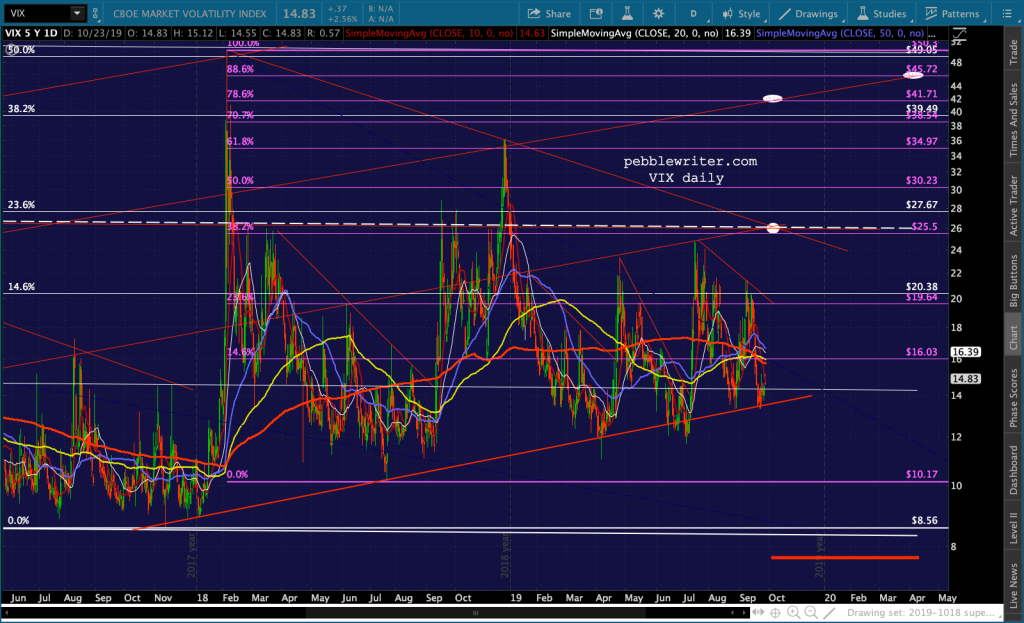Click the VIX symbol input field
Viewport: 1024px width, 623px height.
click(x=35, y=14)
